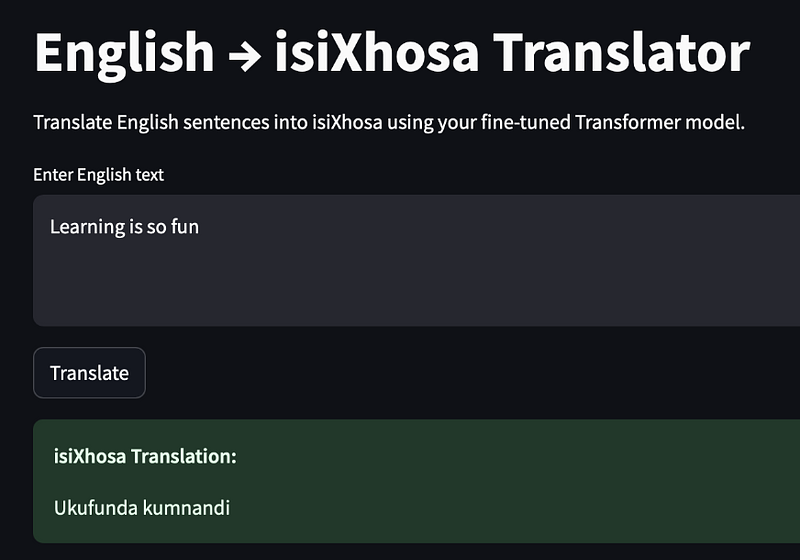Click the arrow symbol in the page title
Screen dimensions: 800x560
(x=244, y=54)
